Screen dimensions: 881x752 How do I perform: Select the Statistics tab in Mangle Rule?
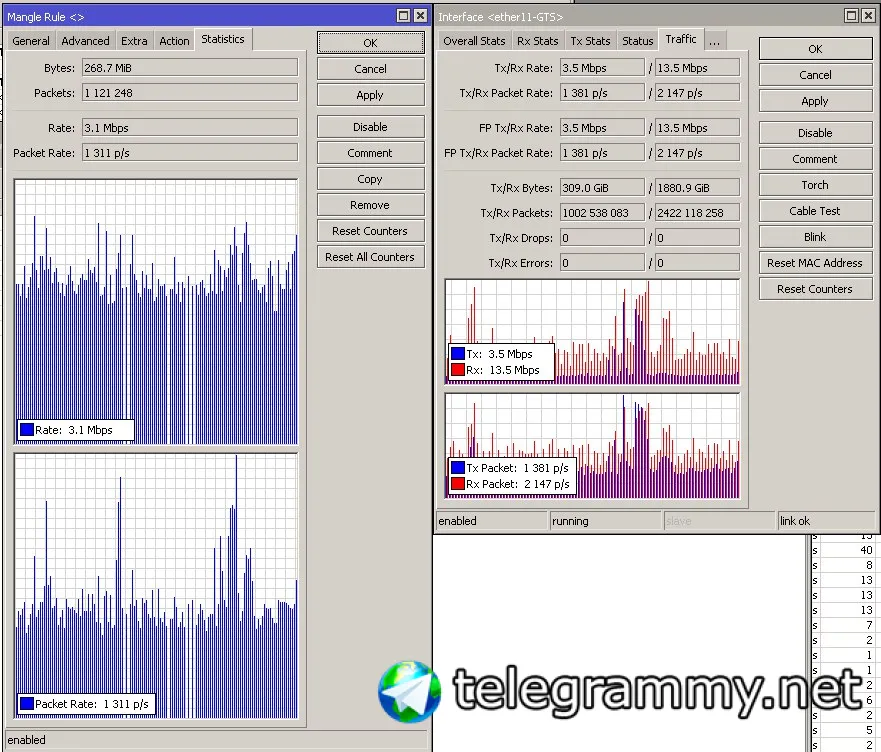tap(223, 39)
